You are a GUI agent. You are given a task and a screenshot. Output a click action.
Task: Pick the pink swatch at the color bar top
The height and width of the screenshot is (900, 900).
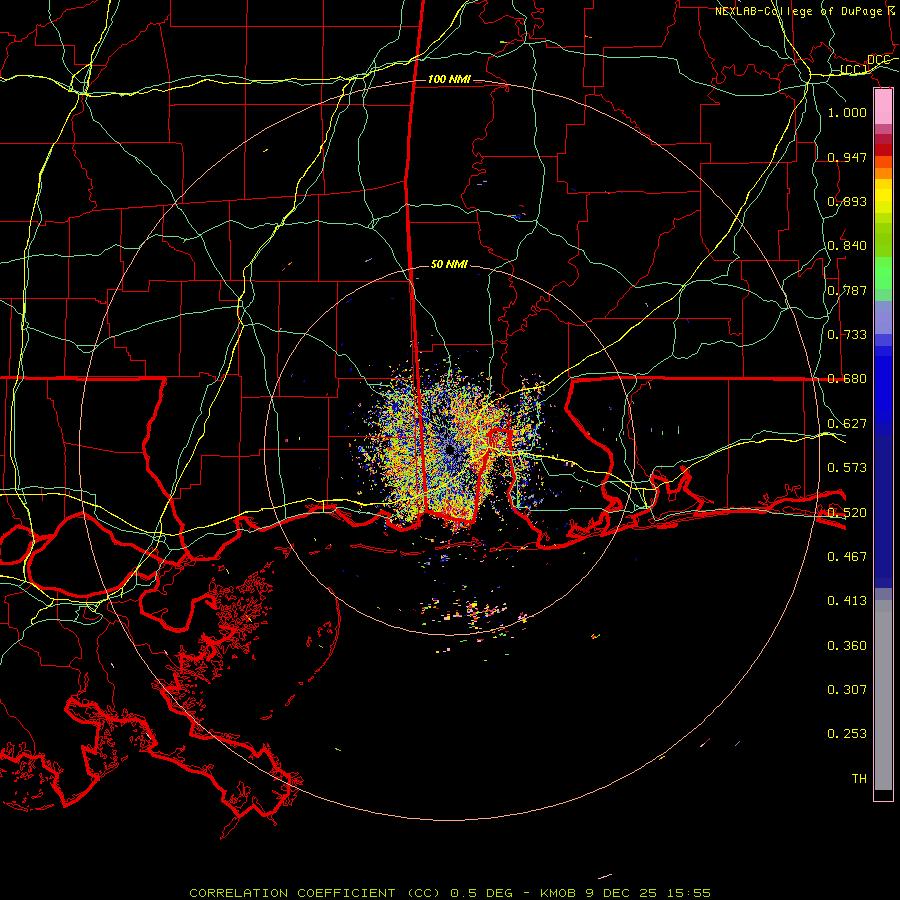tap(883, 107)
